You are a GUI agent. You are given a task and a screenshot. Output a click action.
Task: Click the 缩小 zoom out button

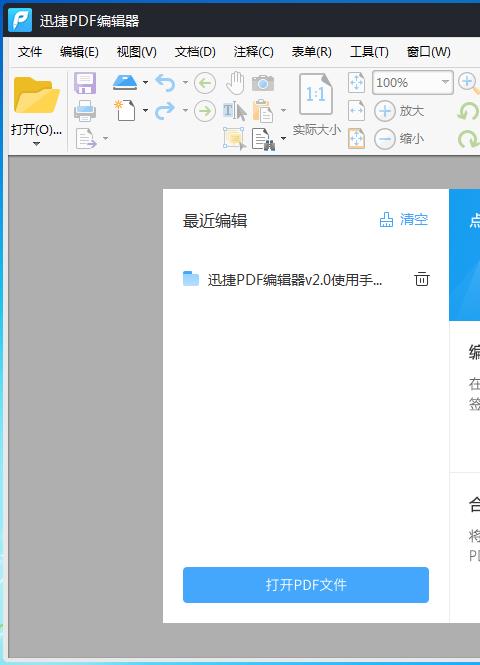(399, 139)
